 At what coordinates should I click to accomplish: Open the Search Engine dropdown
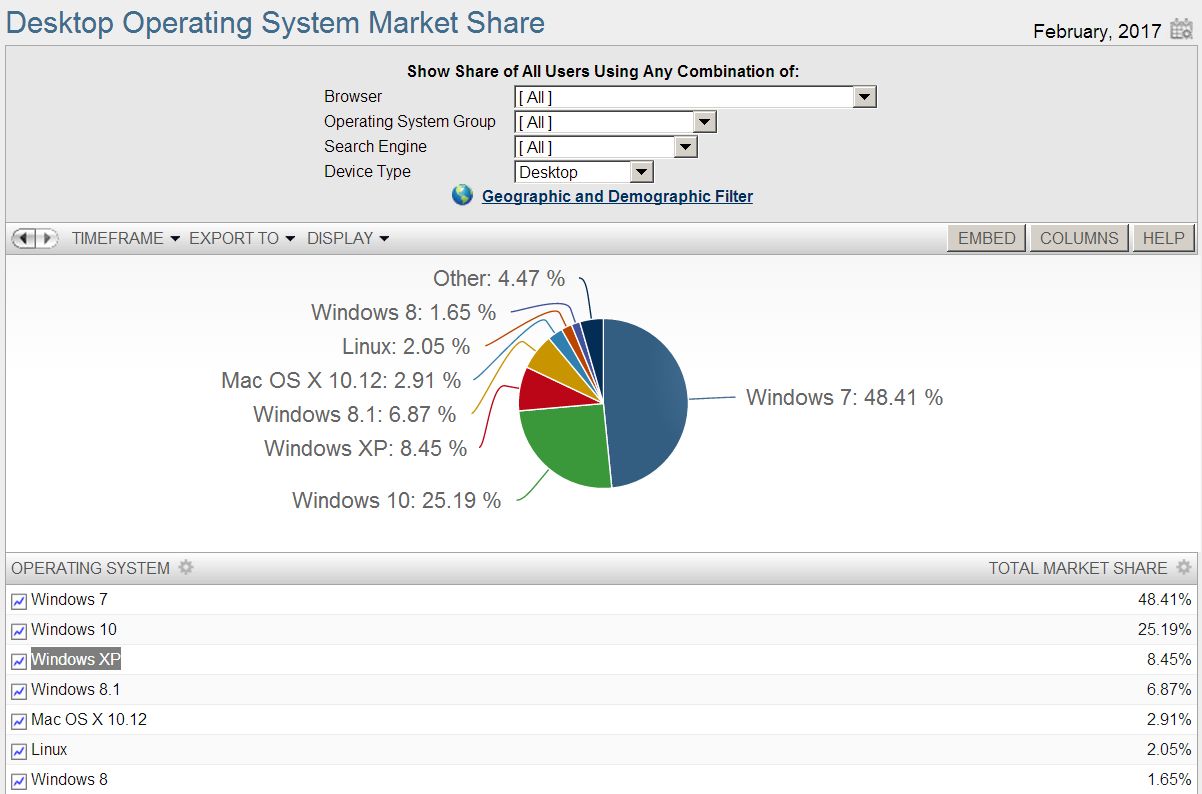pyautogui.click(x=687, y=146)
